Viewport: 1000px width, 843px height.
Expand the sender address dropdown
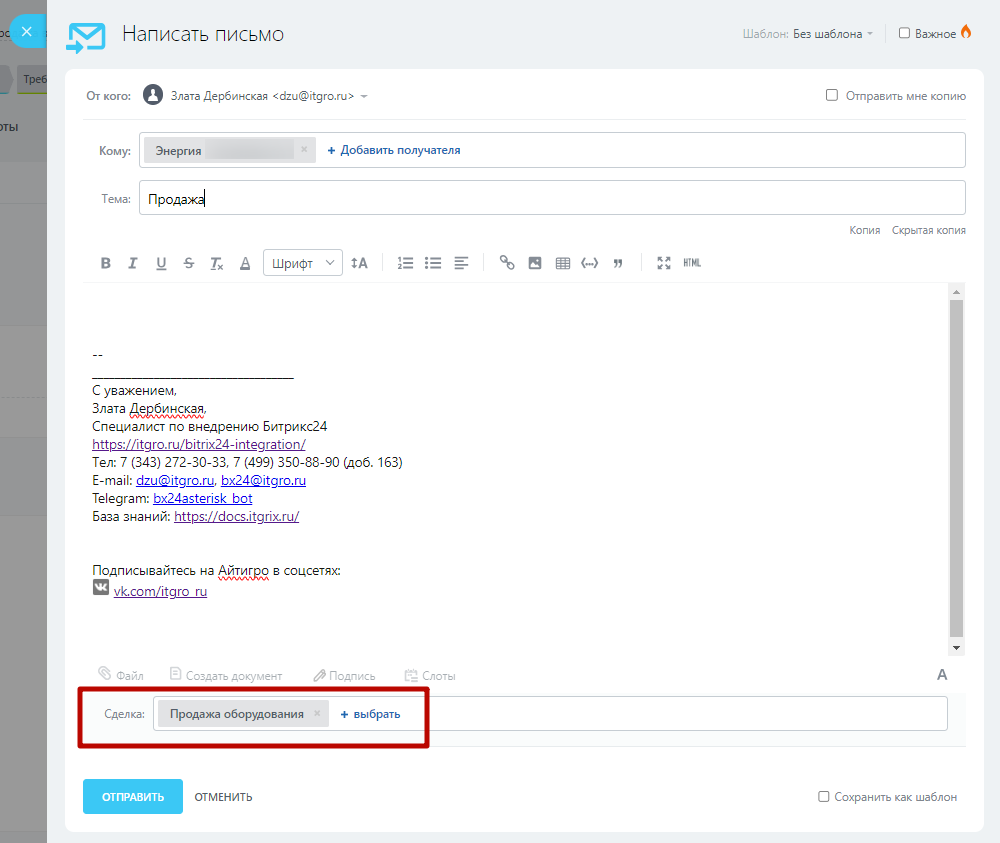364,96
